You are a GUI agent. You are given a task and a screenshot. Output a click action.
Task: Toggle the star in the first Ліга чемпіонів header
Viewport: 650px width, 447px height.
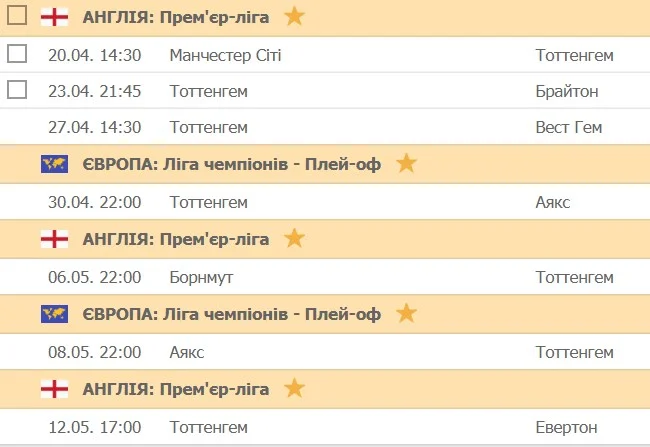tap(405, 164)
